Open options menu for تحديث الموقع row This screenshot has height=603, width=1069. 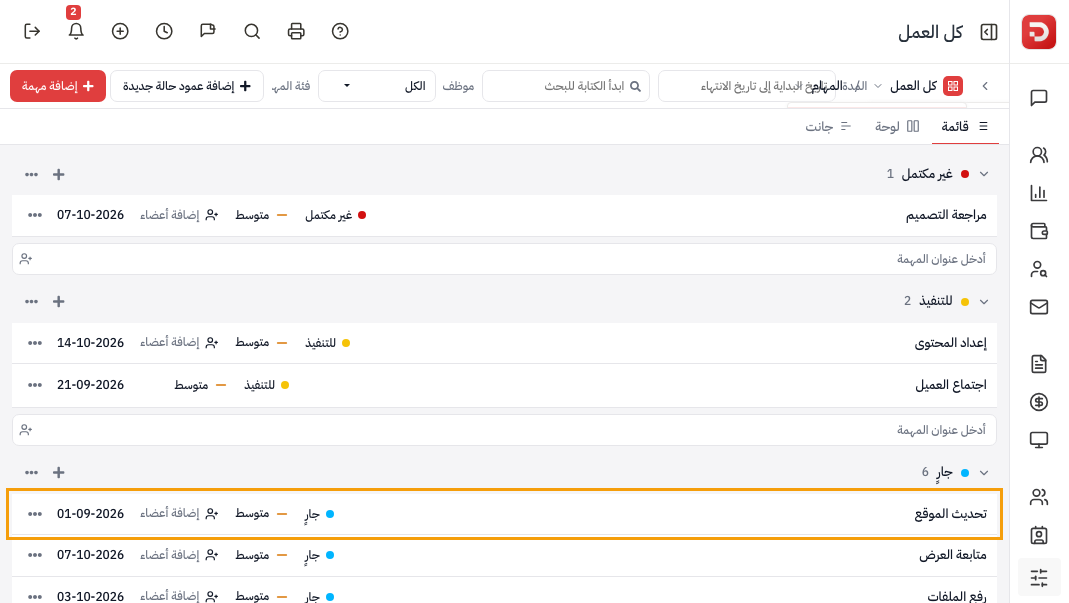[35, 514]
